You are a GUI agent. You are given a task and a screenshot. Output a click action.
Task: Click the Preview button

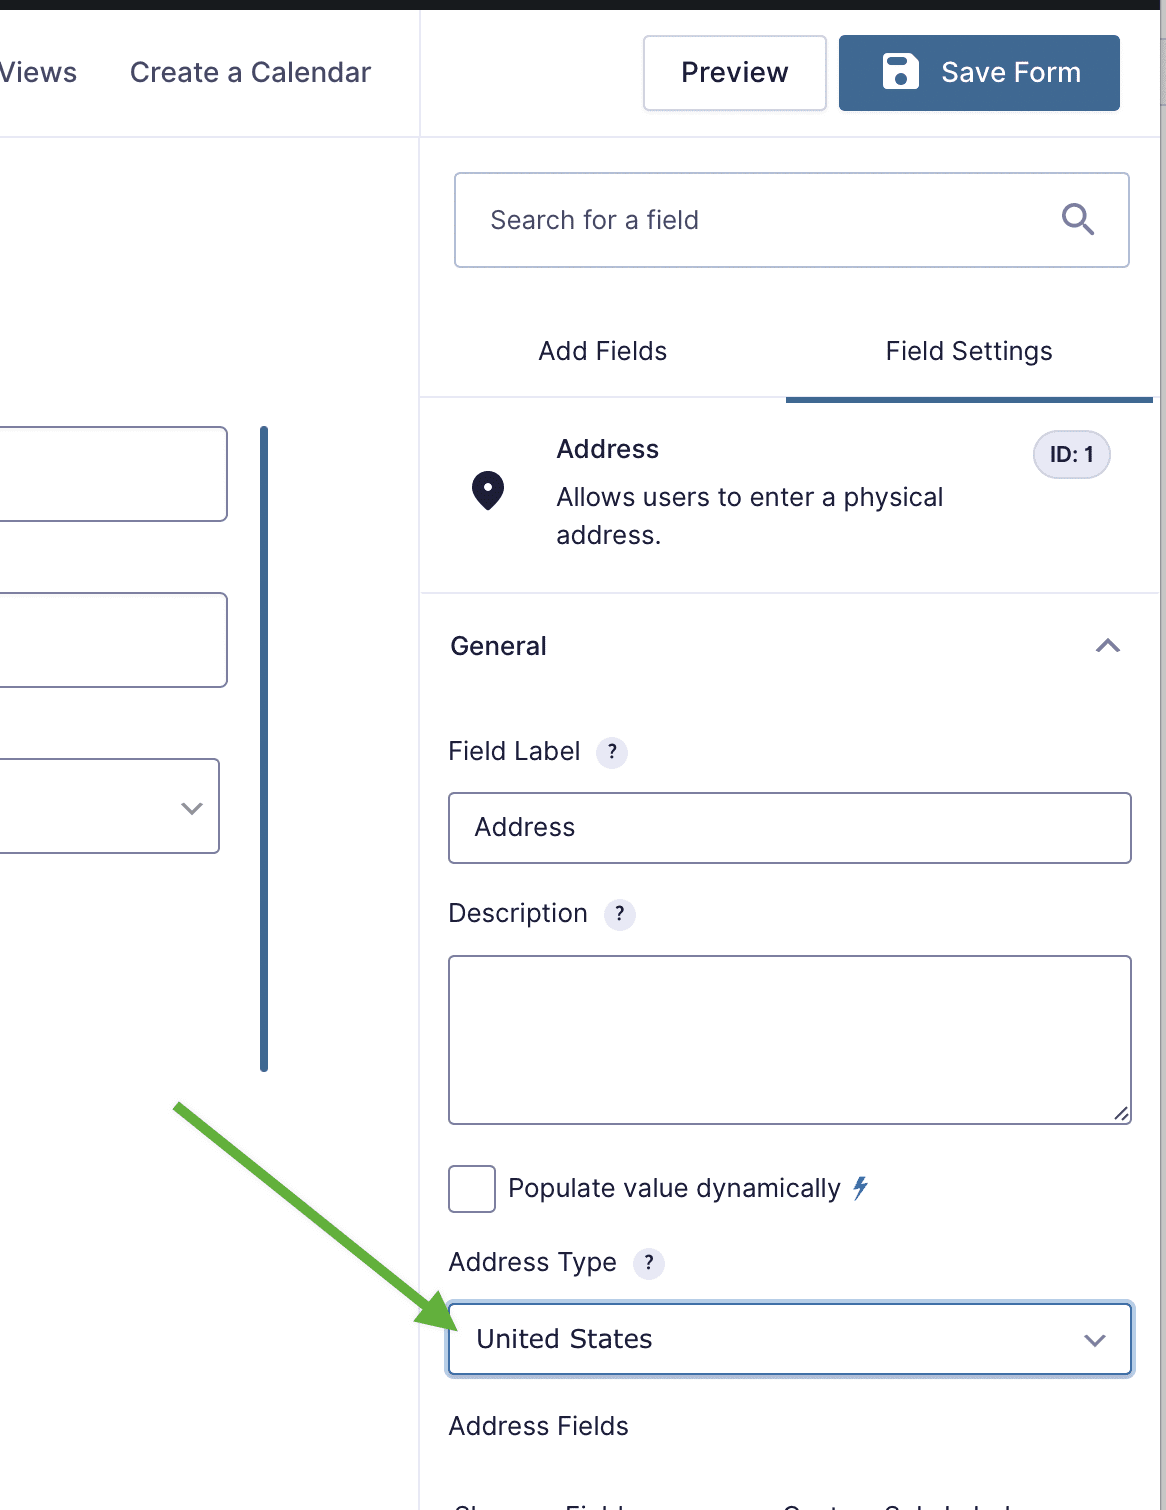tap(734, 72)
